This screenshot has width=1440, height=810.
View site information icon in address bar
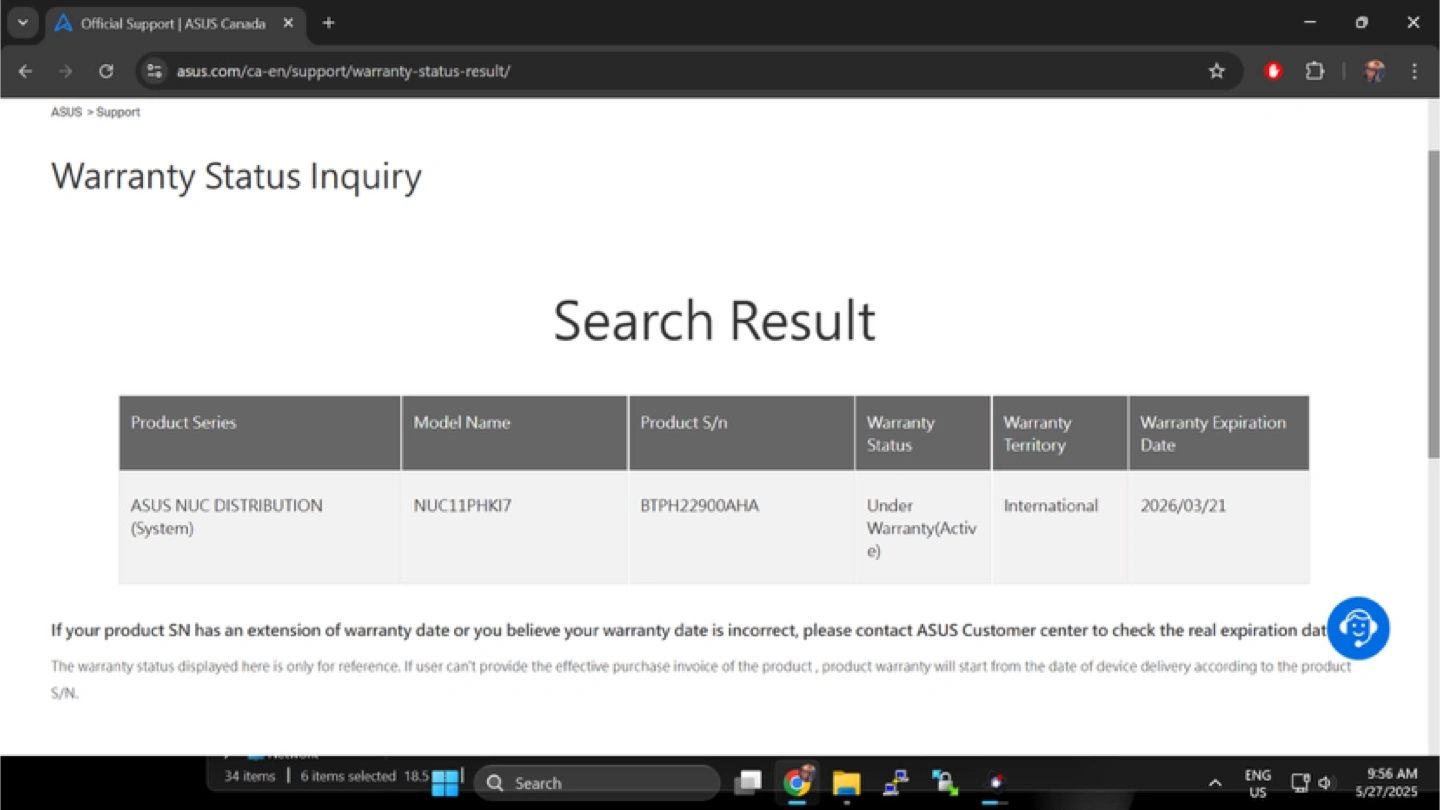154,71
